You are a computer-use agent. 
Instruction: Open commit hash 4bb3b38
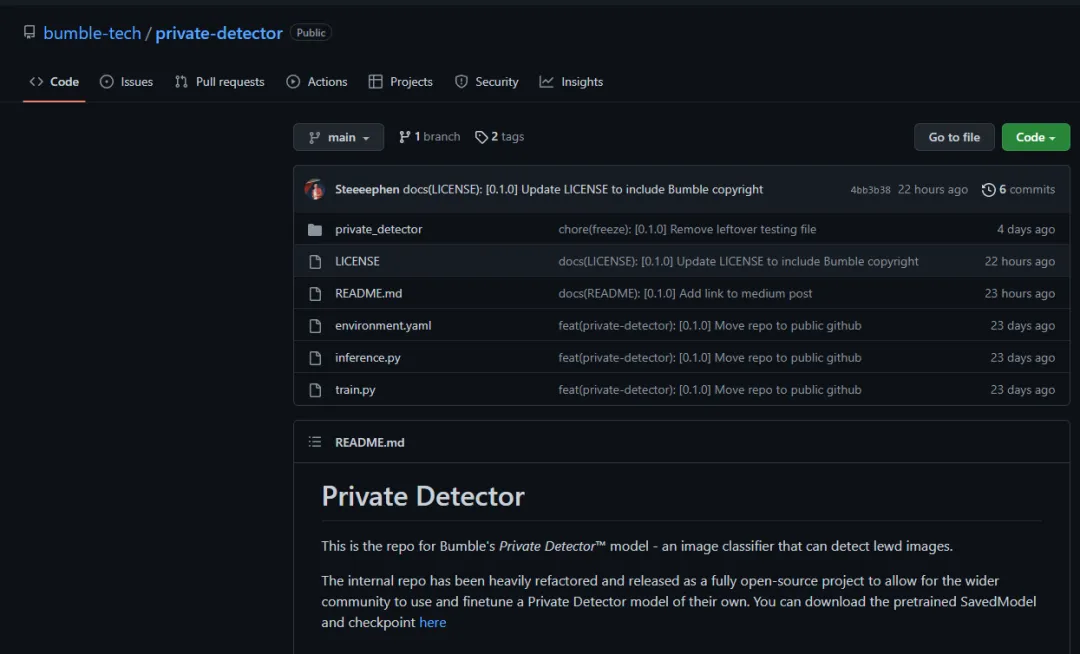coord(870,190)
